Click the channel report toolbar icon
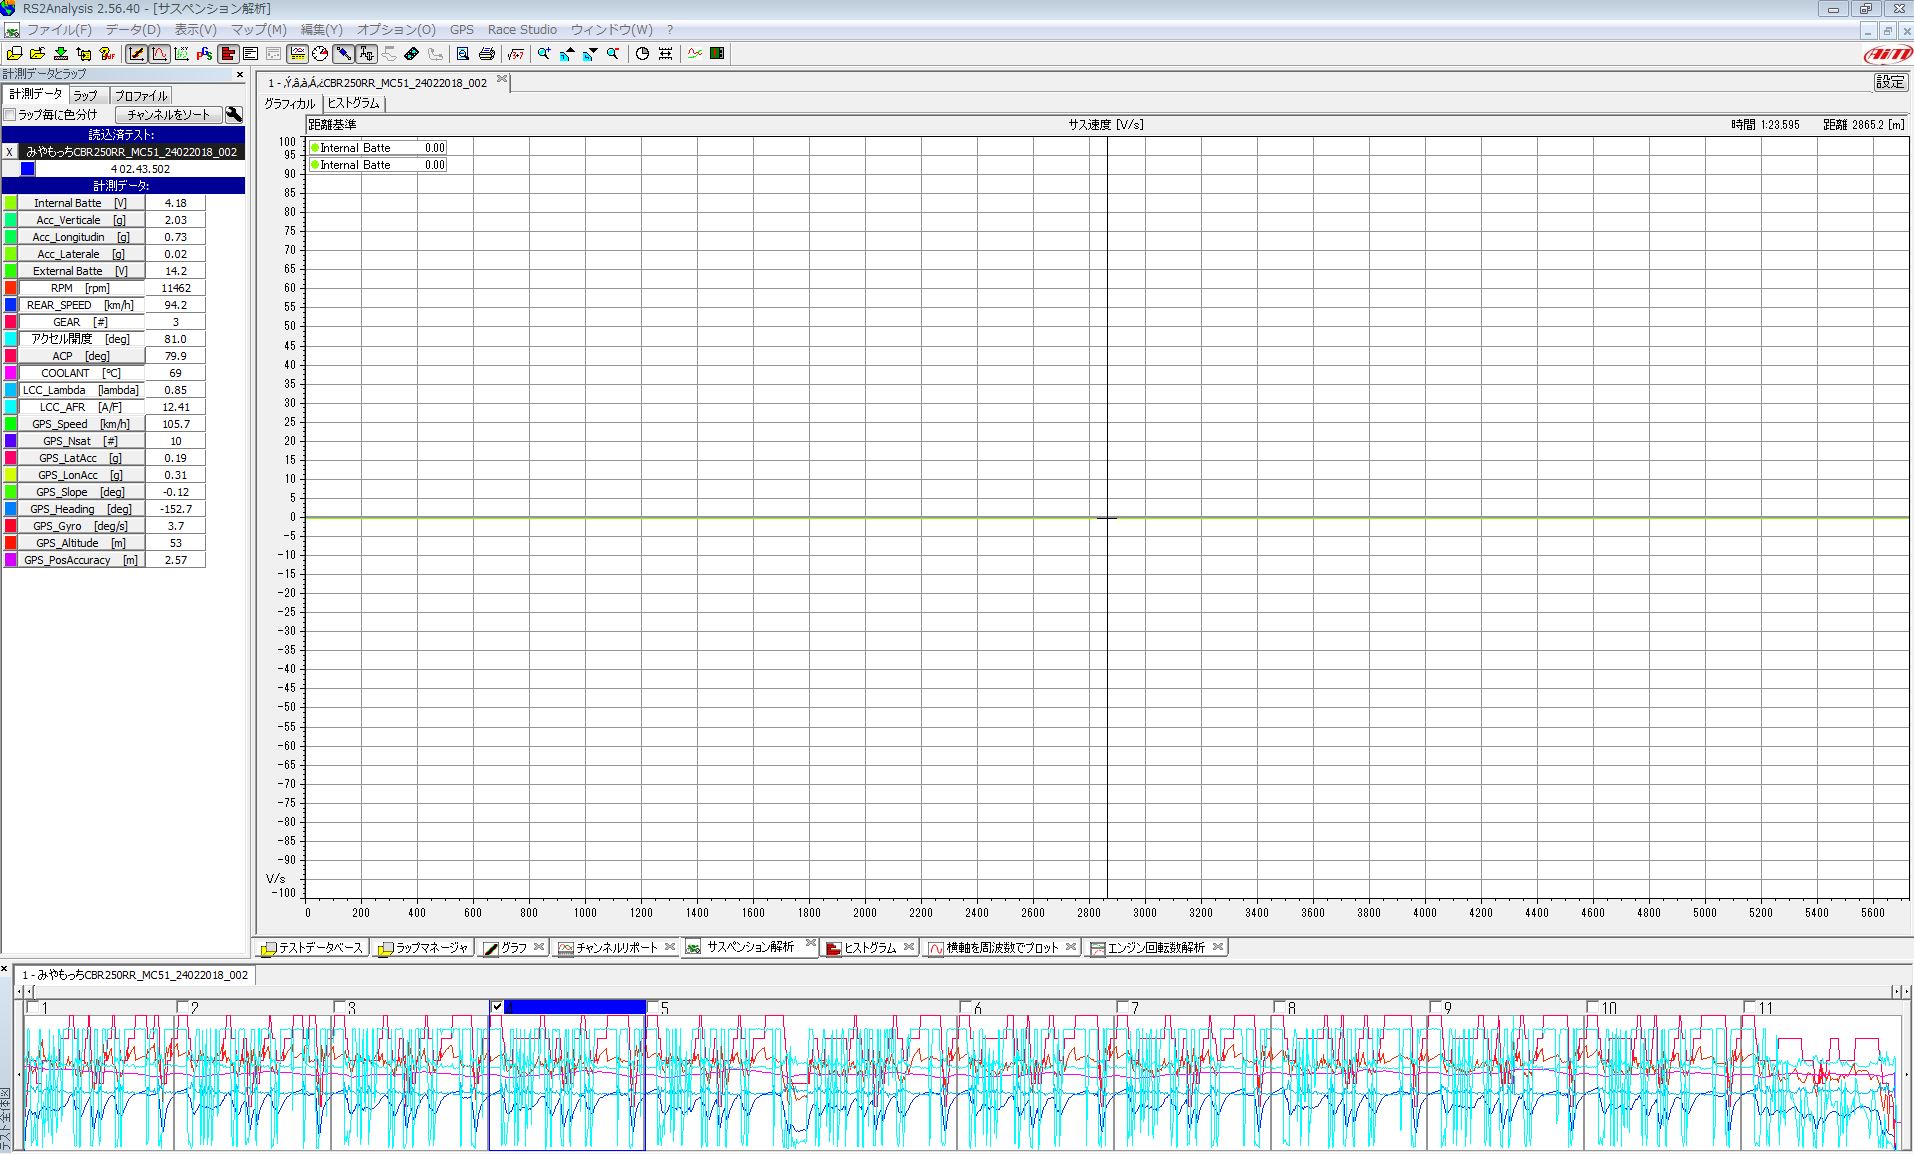This screenshot has width=1914, height=1154. point(297,54)
